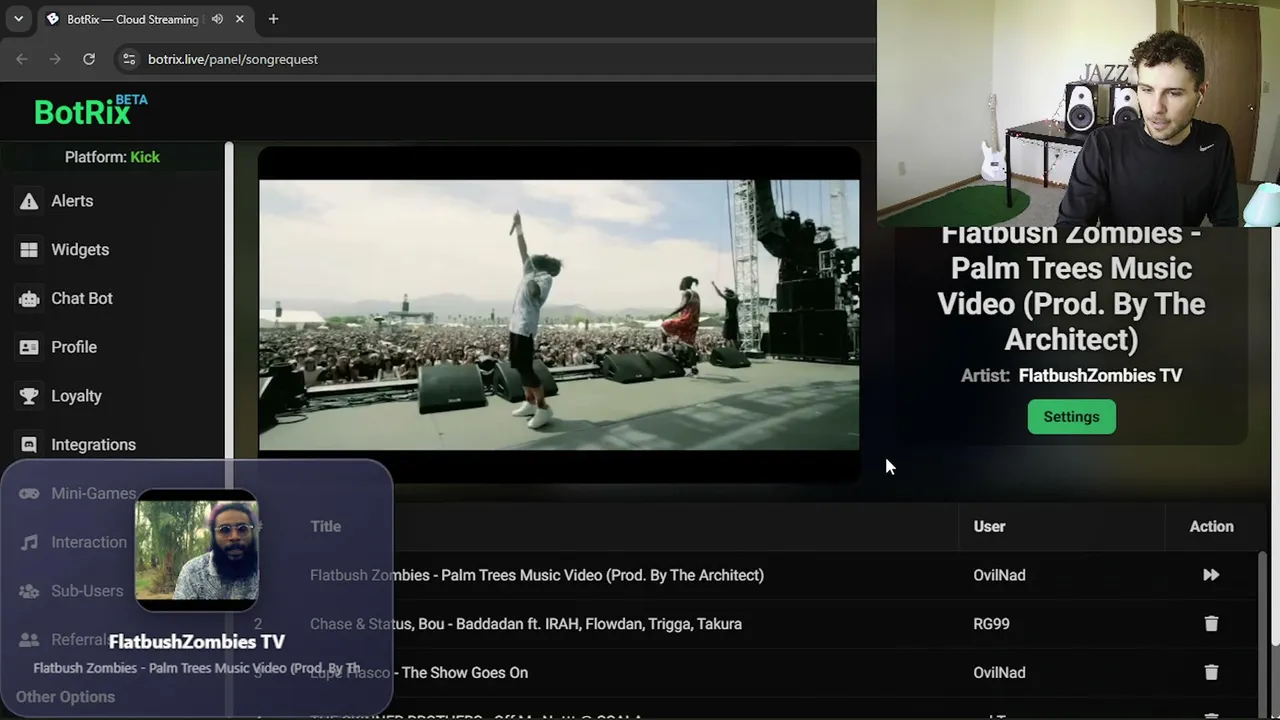Select the Loyalty trophy icon
Image resolution: width=1280 pixels, height=720 pixels.
29,396
